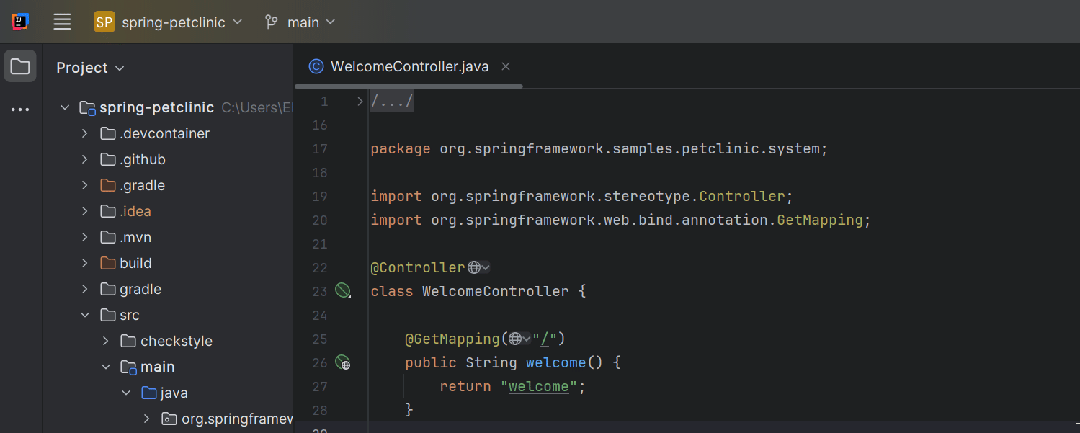Select the .devcontainer folder row
Screen dimensions: 1080x433
coord(168,134)
